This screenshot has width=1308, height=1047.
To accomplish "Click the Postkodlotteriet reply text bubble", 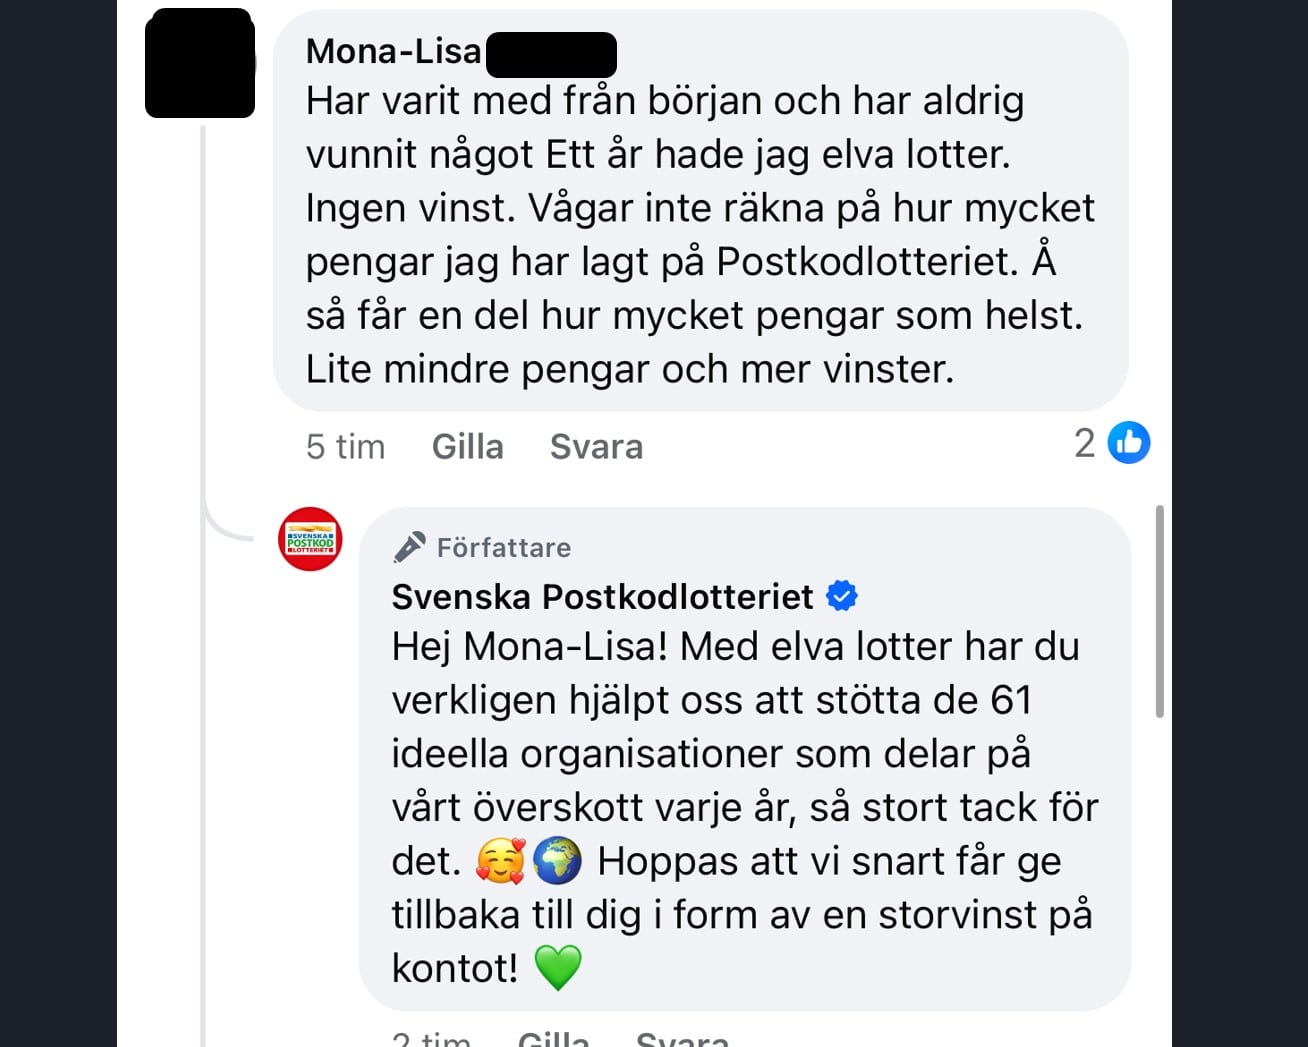I will (745, 780).
